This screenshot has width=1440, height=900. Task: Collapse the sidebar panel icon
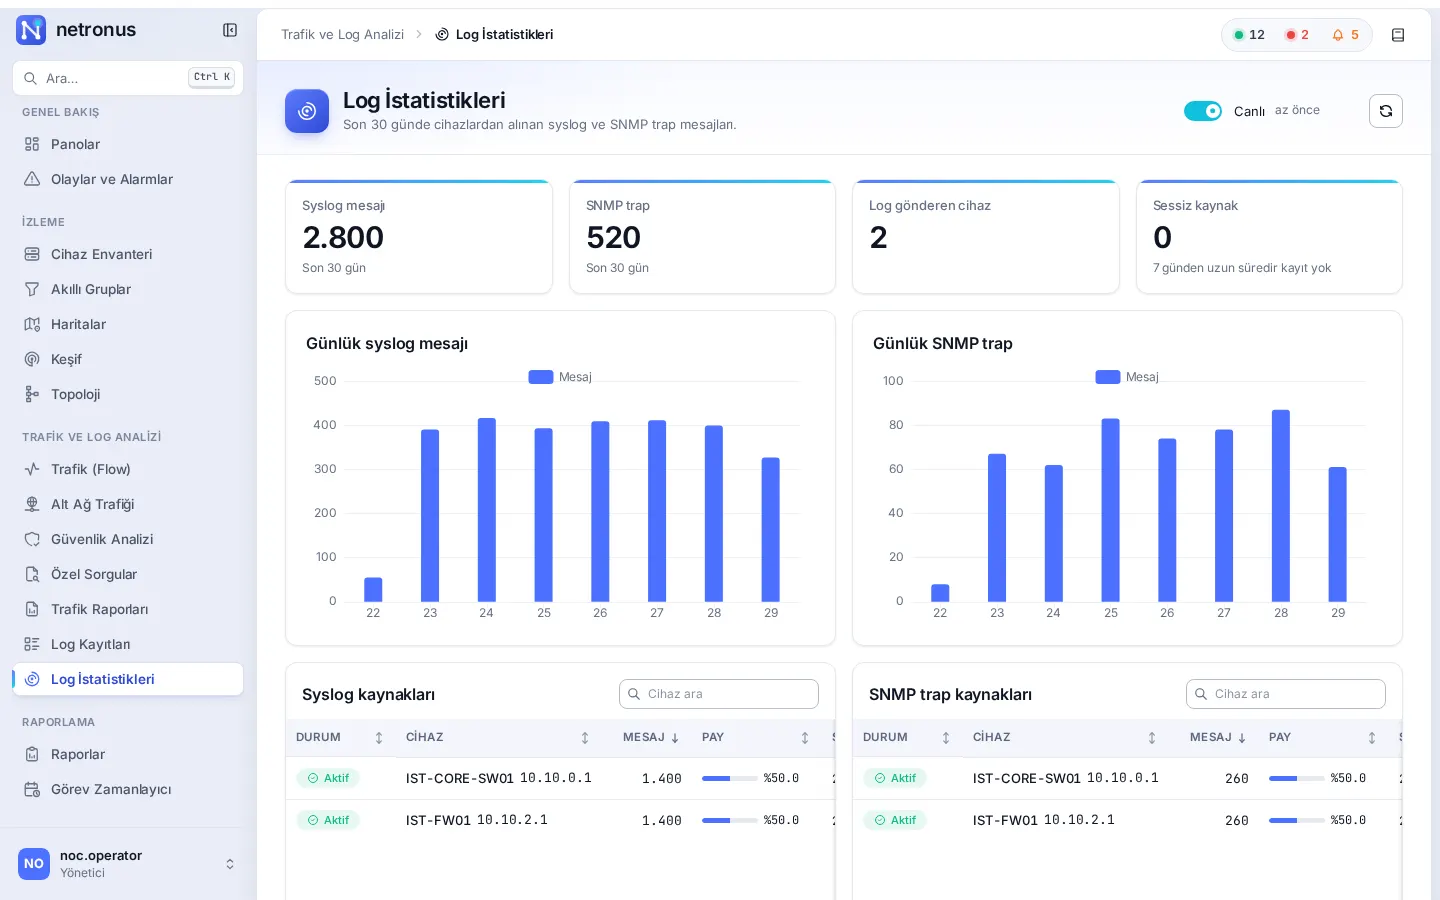(230, 30)
